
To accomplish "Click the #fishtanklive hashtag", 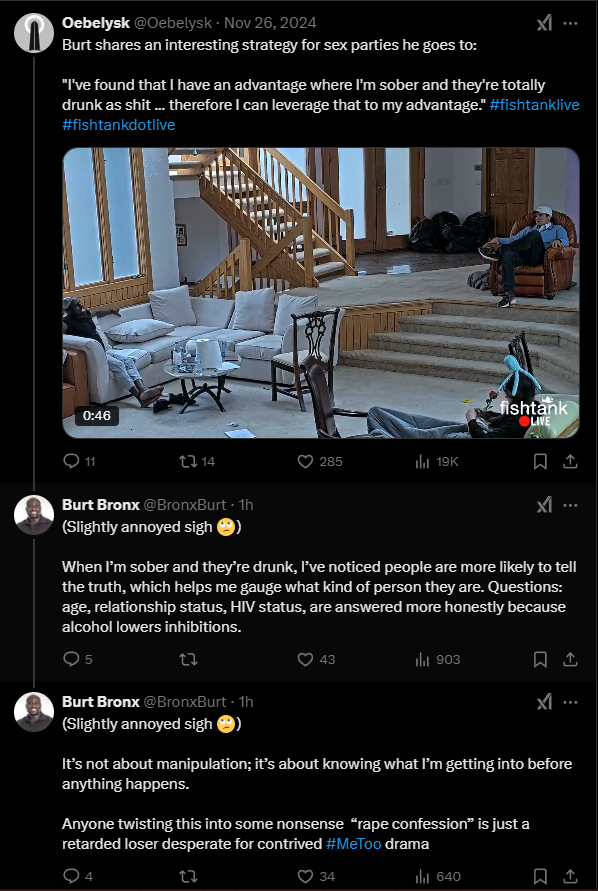I will click(534, 105).
